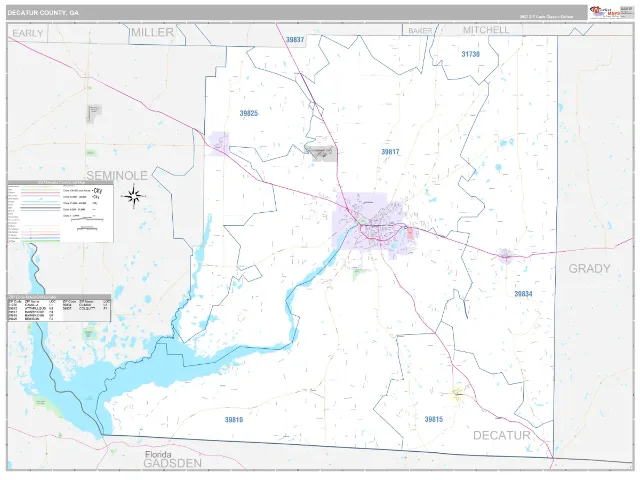Open the ZIP code index table
This screenshot has height=480, width=640.
click(59, 308)
